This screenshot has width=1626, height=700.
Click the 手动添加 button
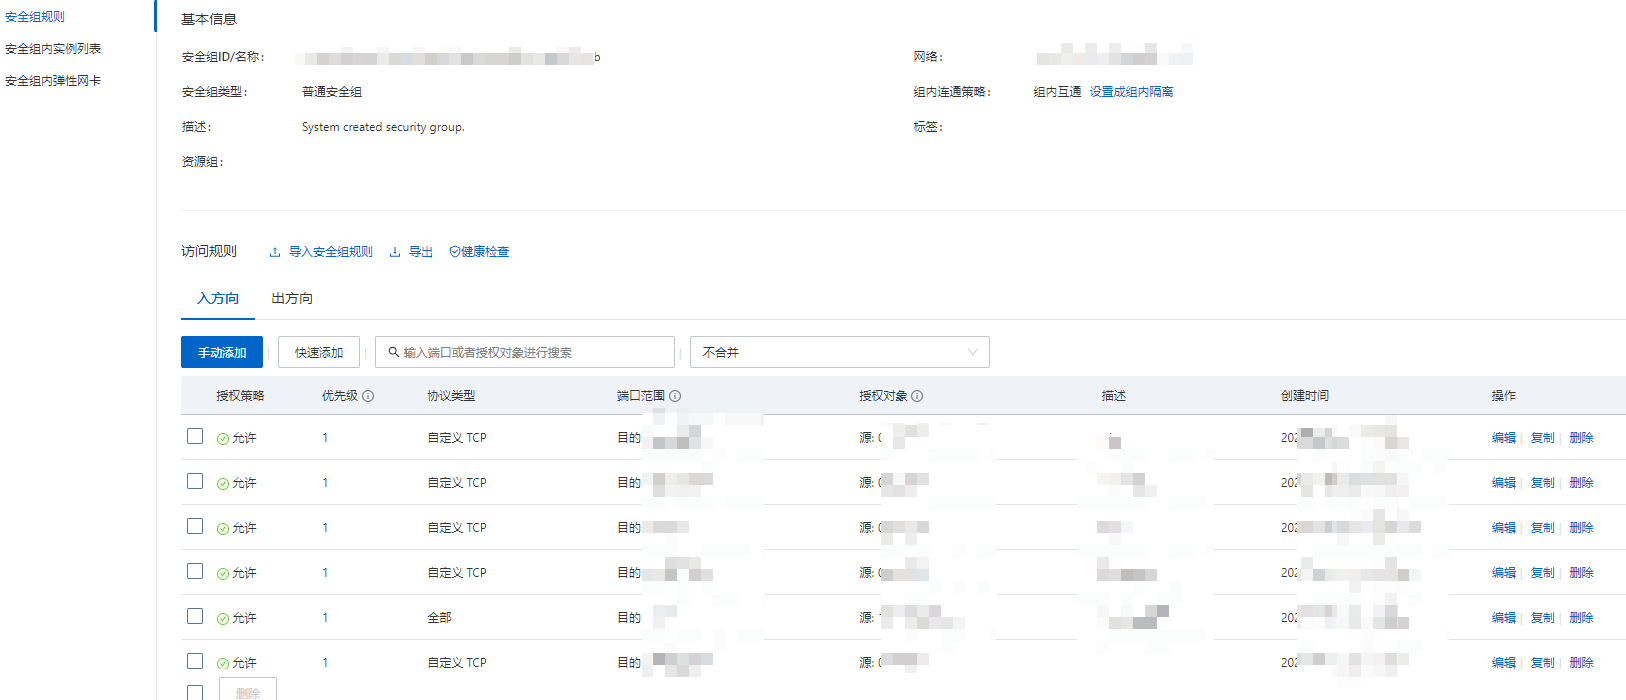(222, 352)
